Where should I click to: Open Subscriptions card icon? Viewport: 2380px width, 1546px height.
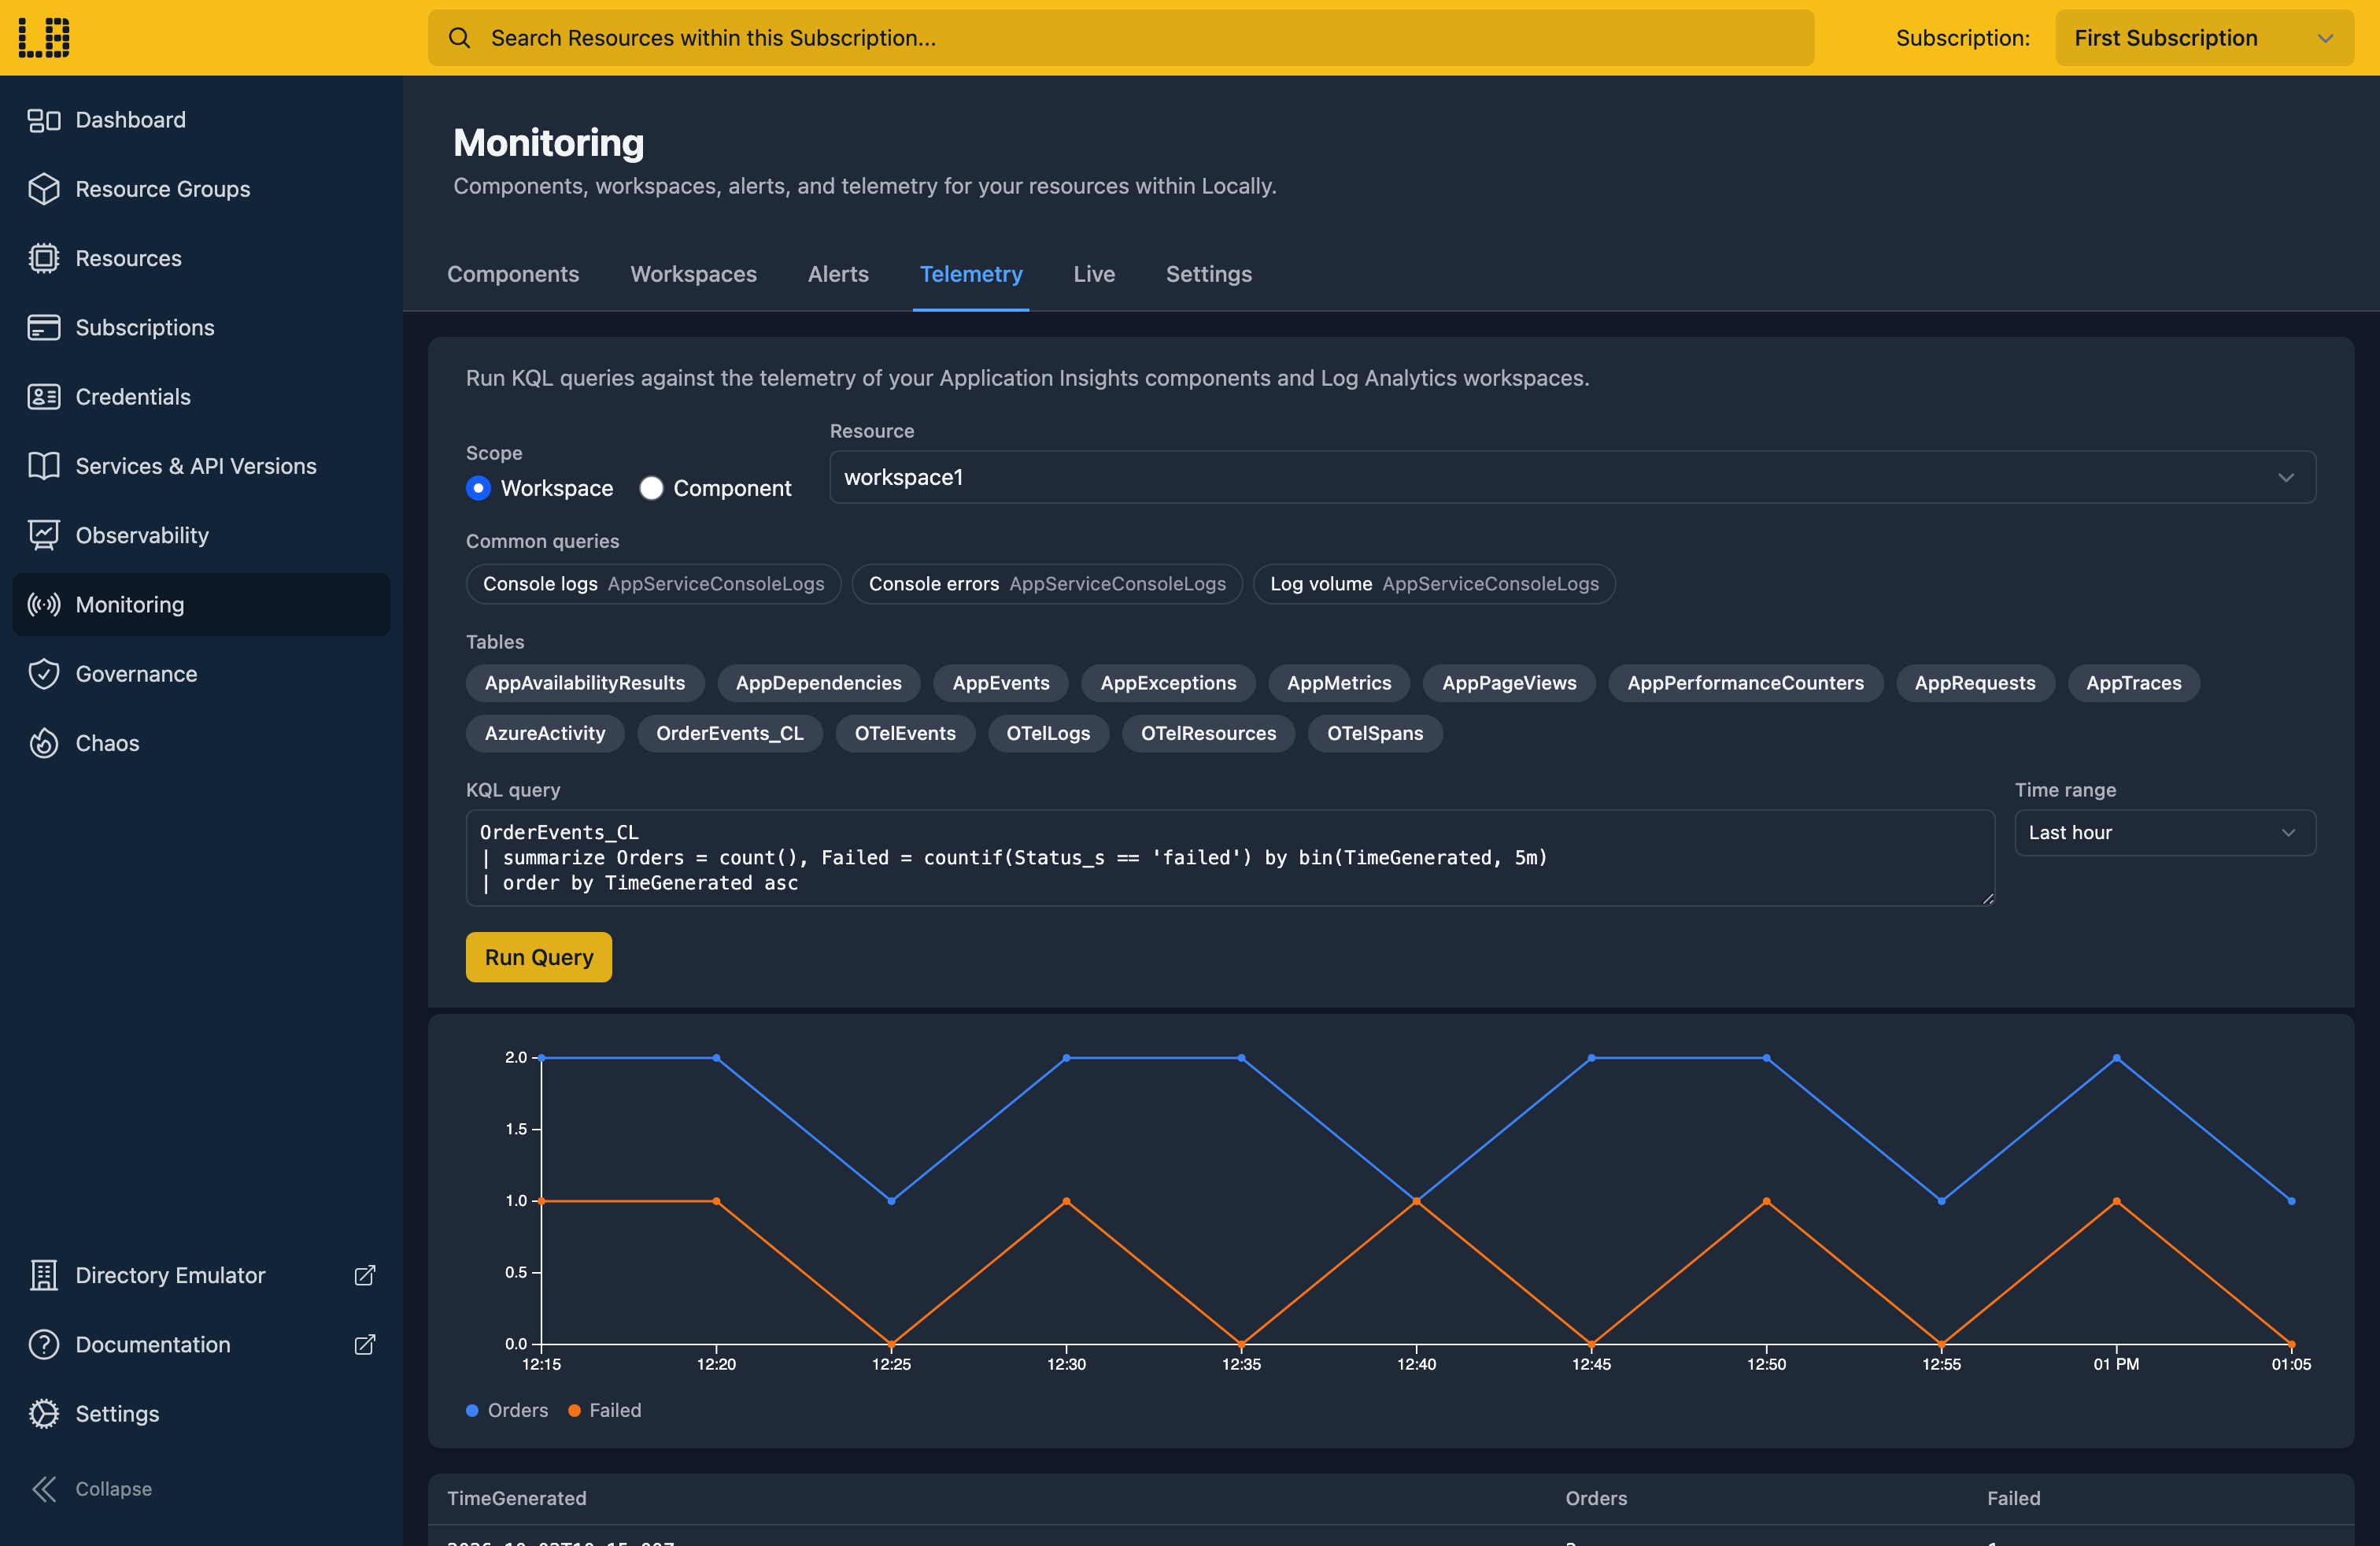(43, 327)
